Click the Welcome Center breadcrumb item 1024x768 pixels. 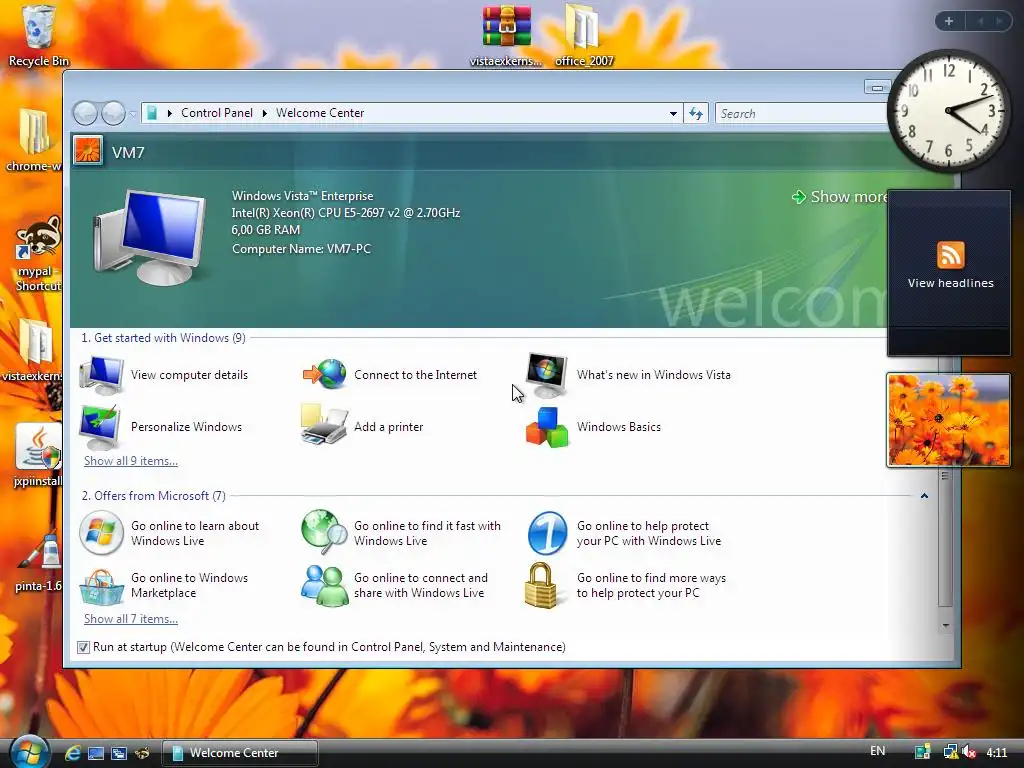[x=320, y=113]
